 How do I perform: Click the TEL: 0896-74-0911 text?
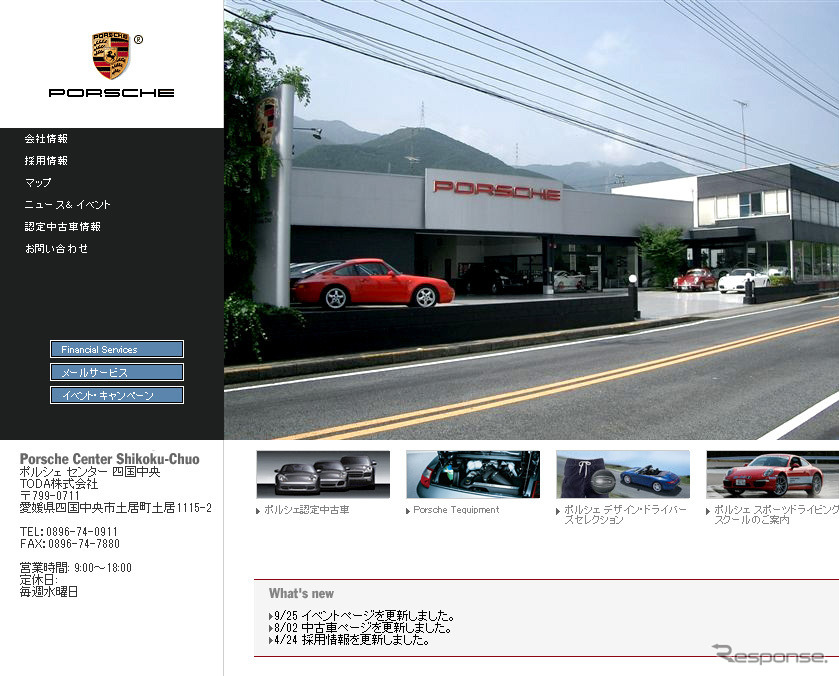click(68, 531)
